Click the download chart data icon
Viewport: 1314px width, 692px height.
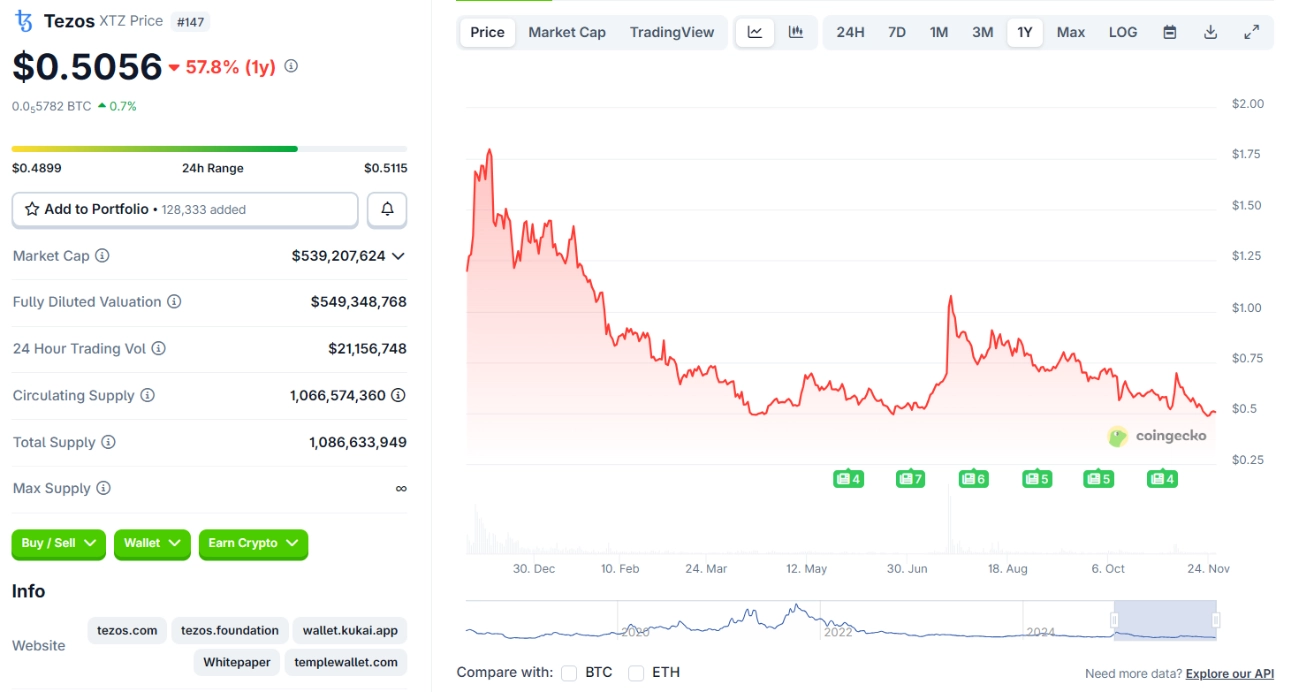click(1210, 32)
